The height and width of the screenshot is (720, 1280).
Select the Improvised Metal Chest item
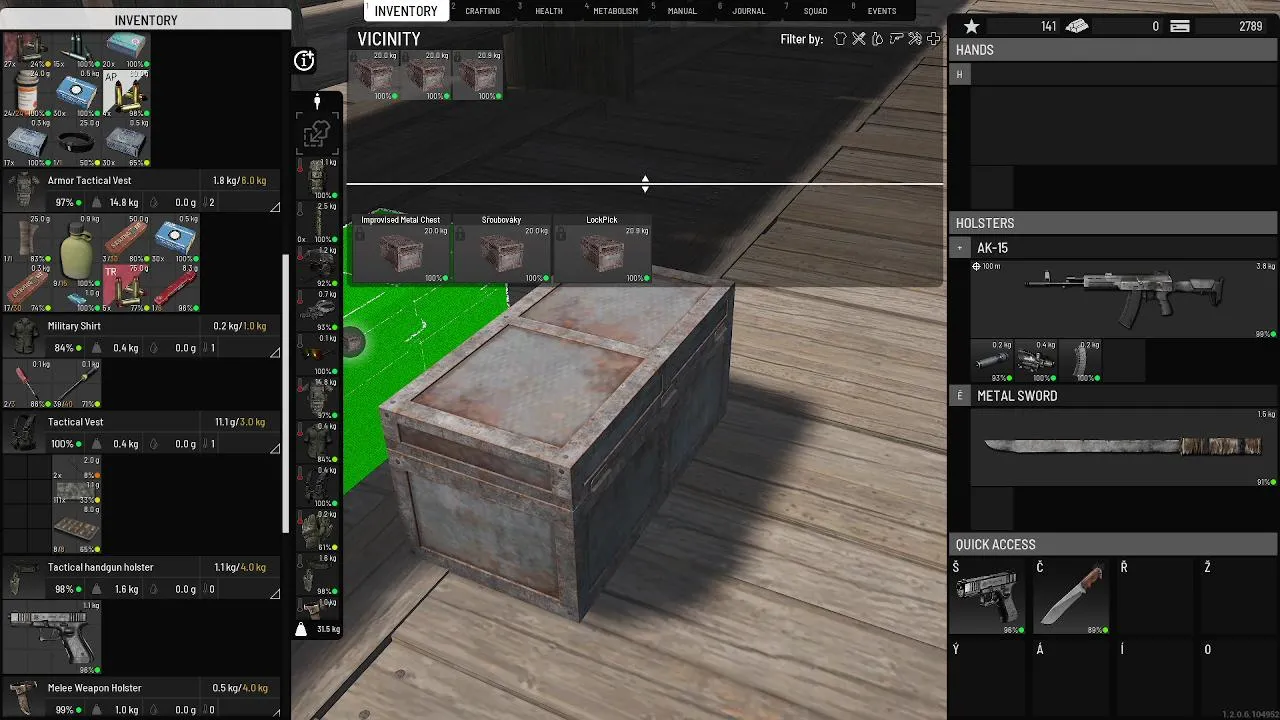pyautogui.click(x=401, y=249)
